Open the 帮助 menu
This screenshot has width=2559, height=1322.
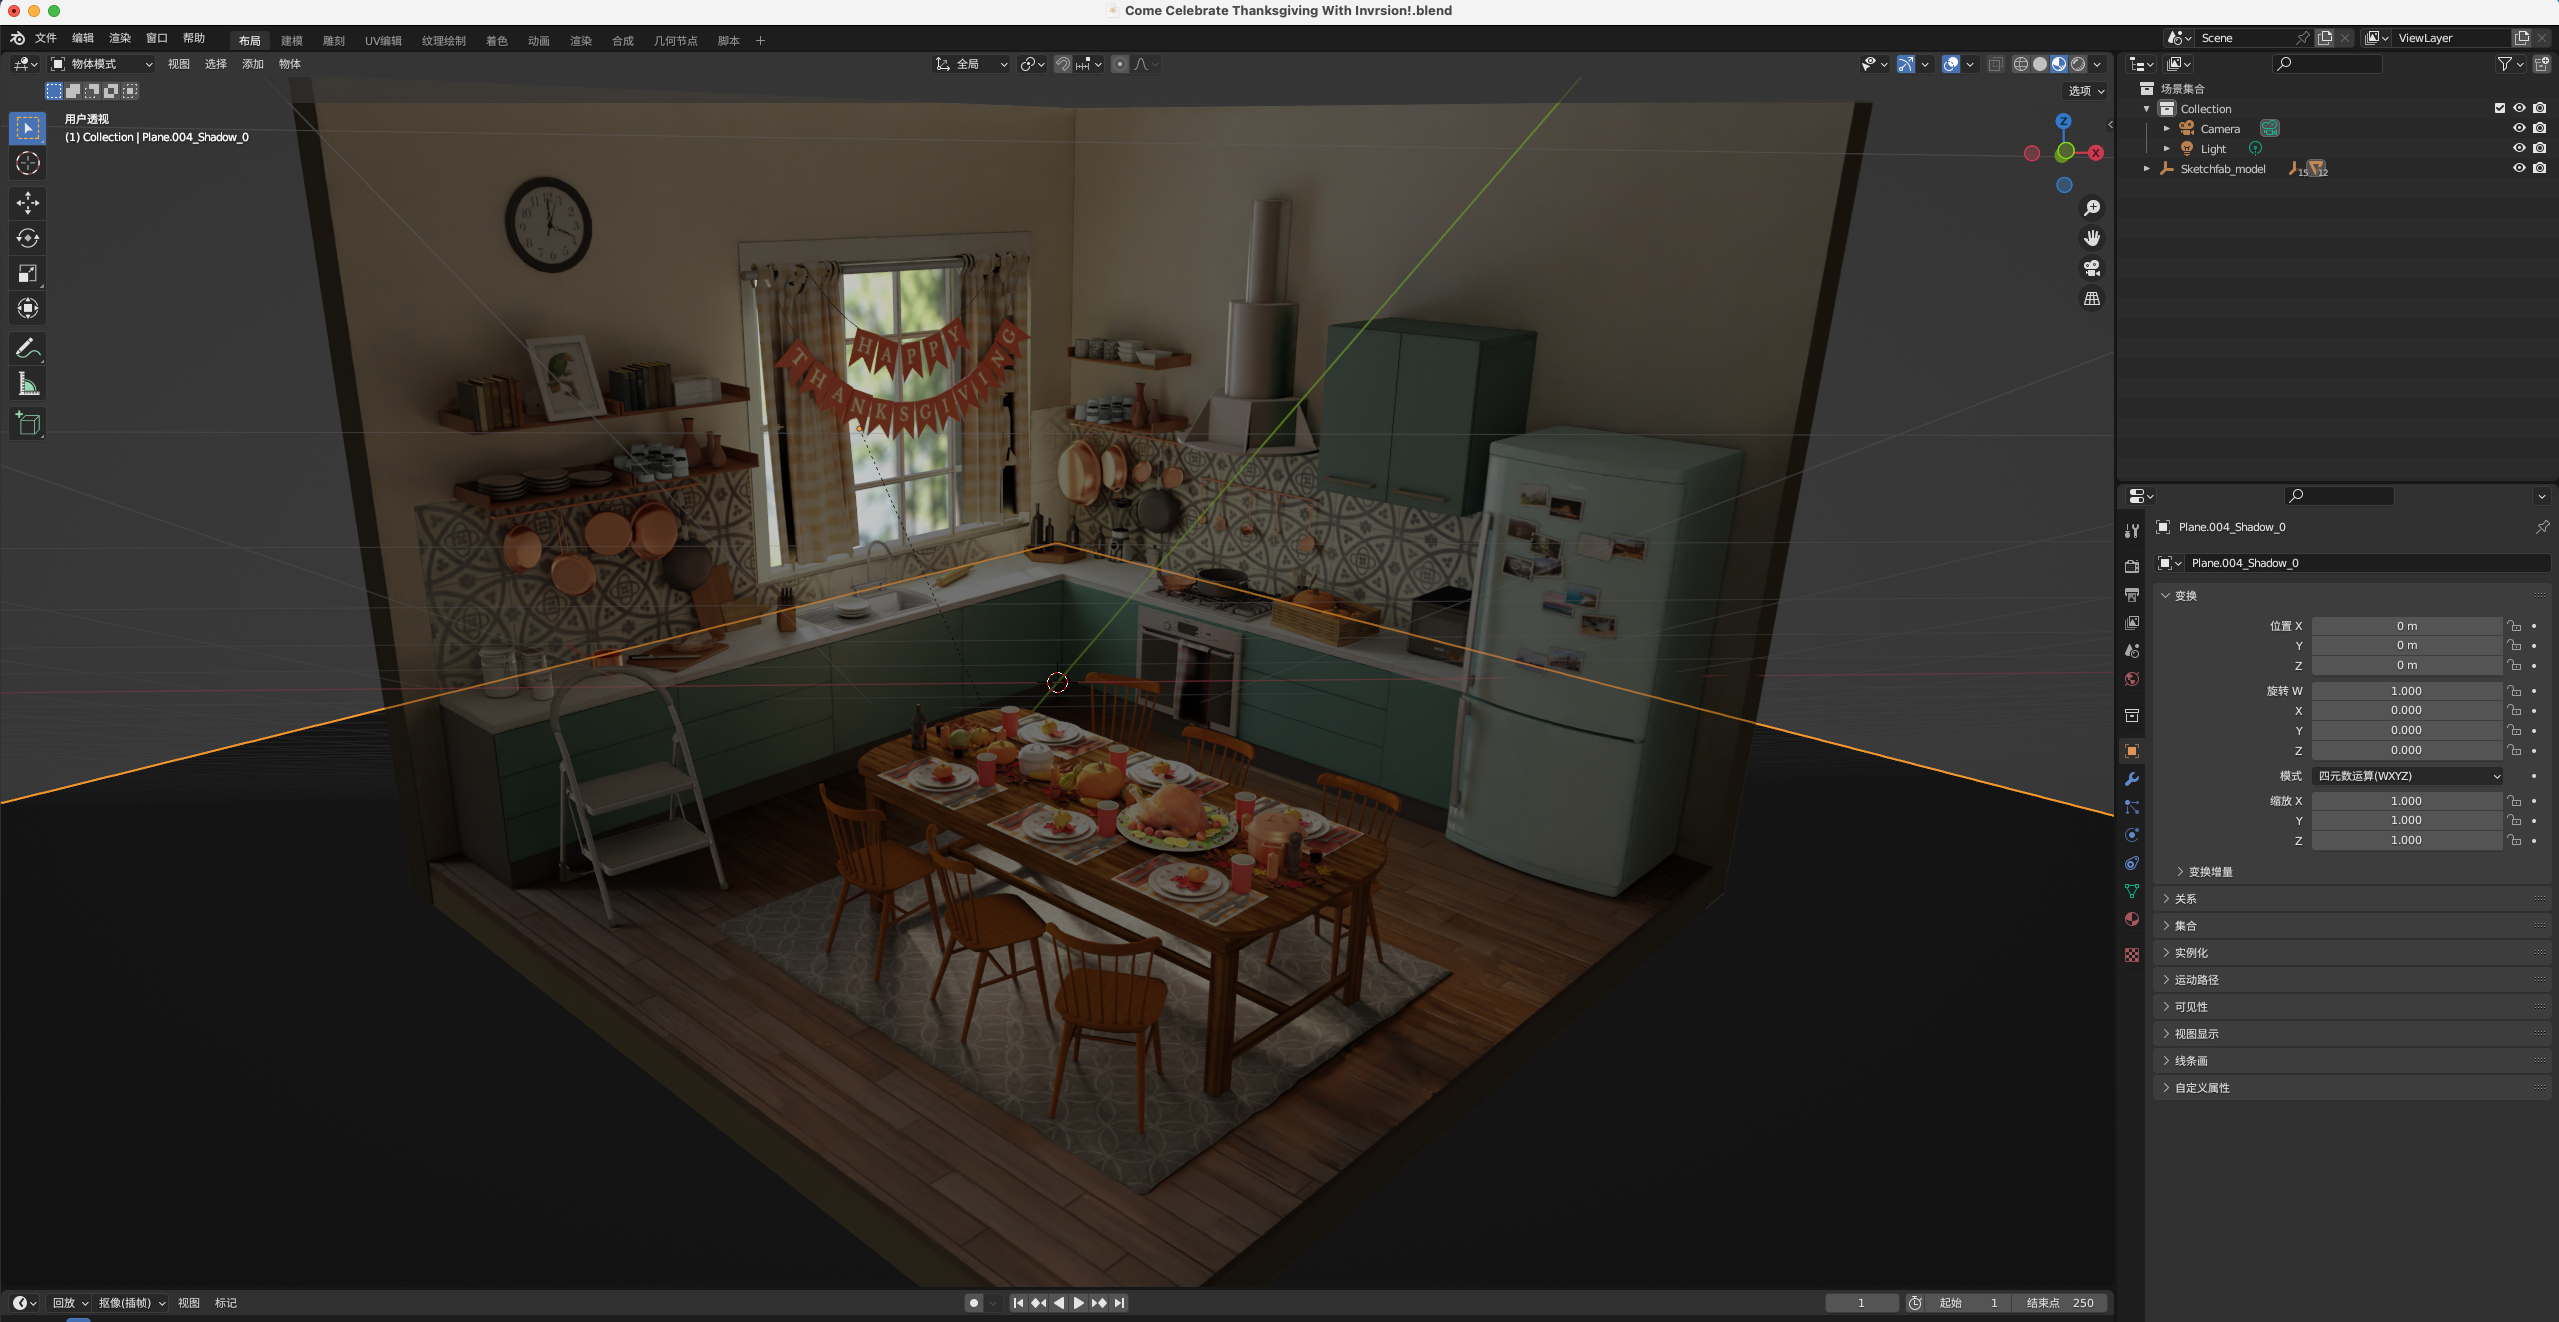[x=194, y=38]
